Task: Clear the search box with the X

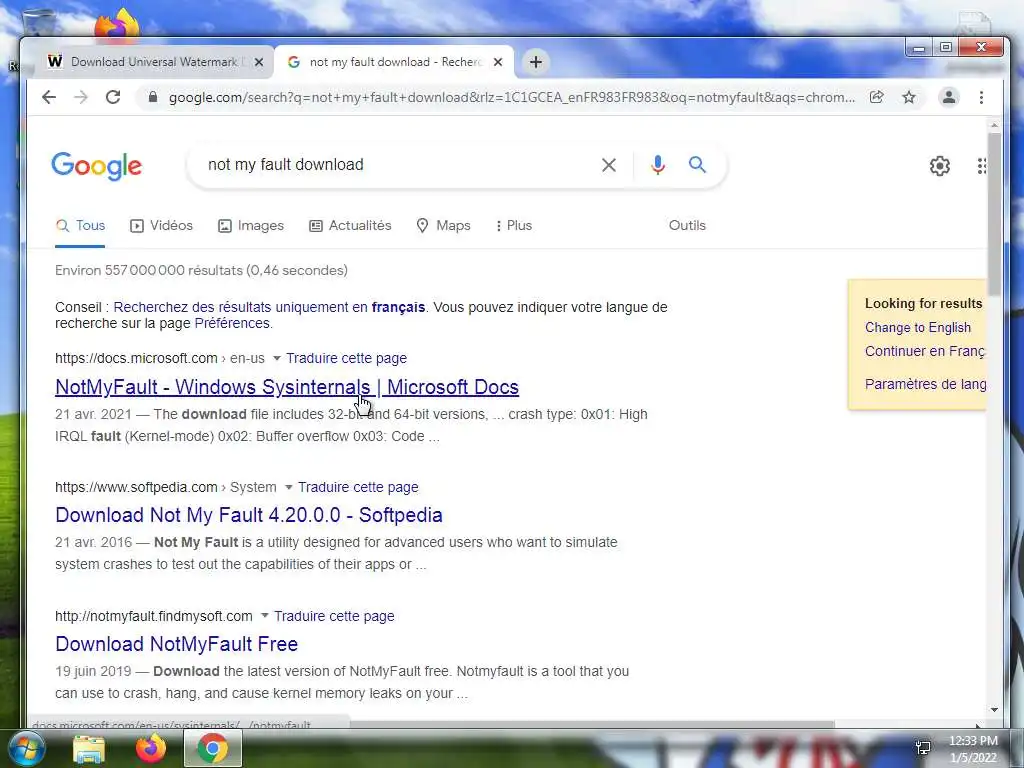Action: 609,165
